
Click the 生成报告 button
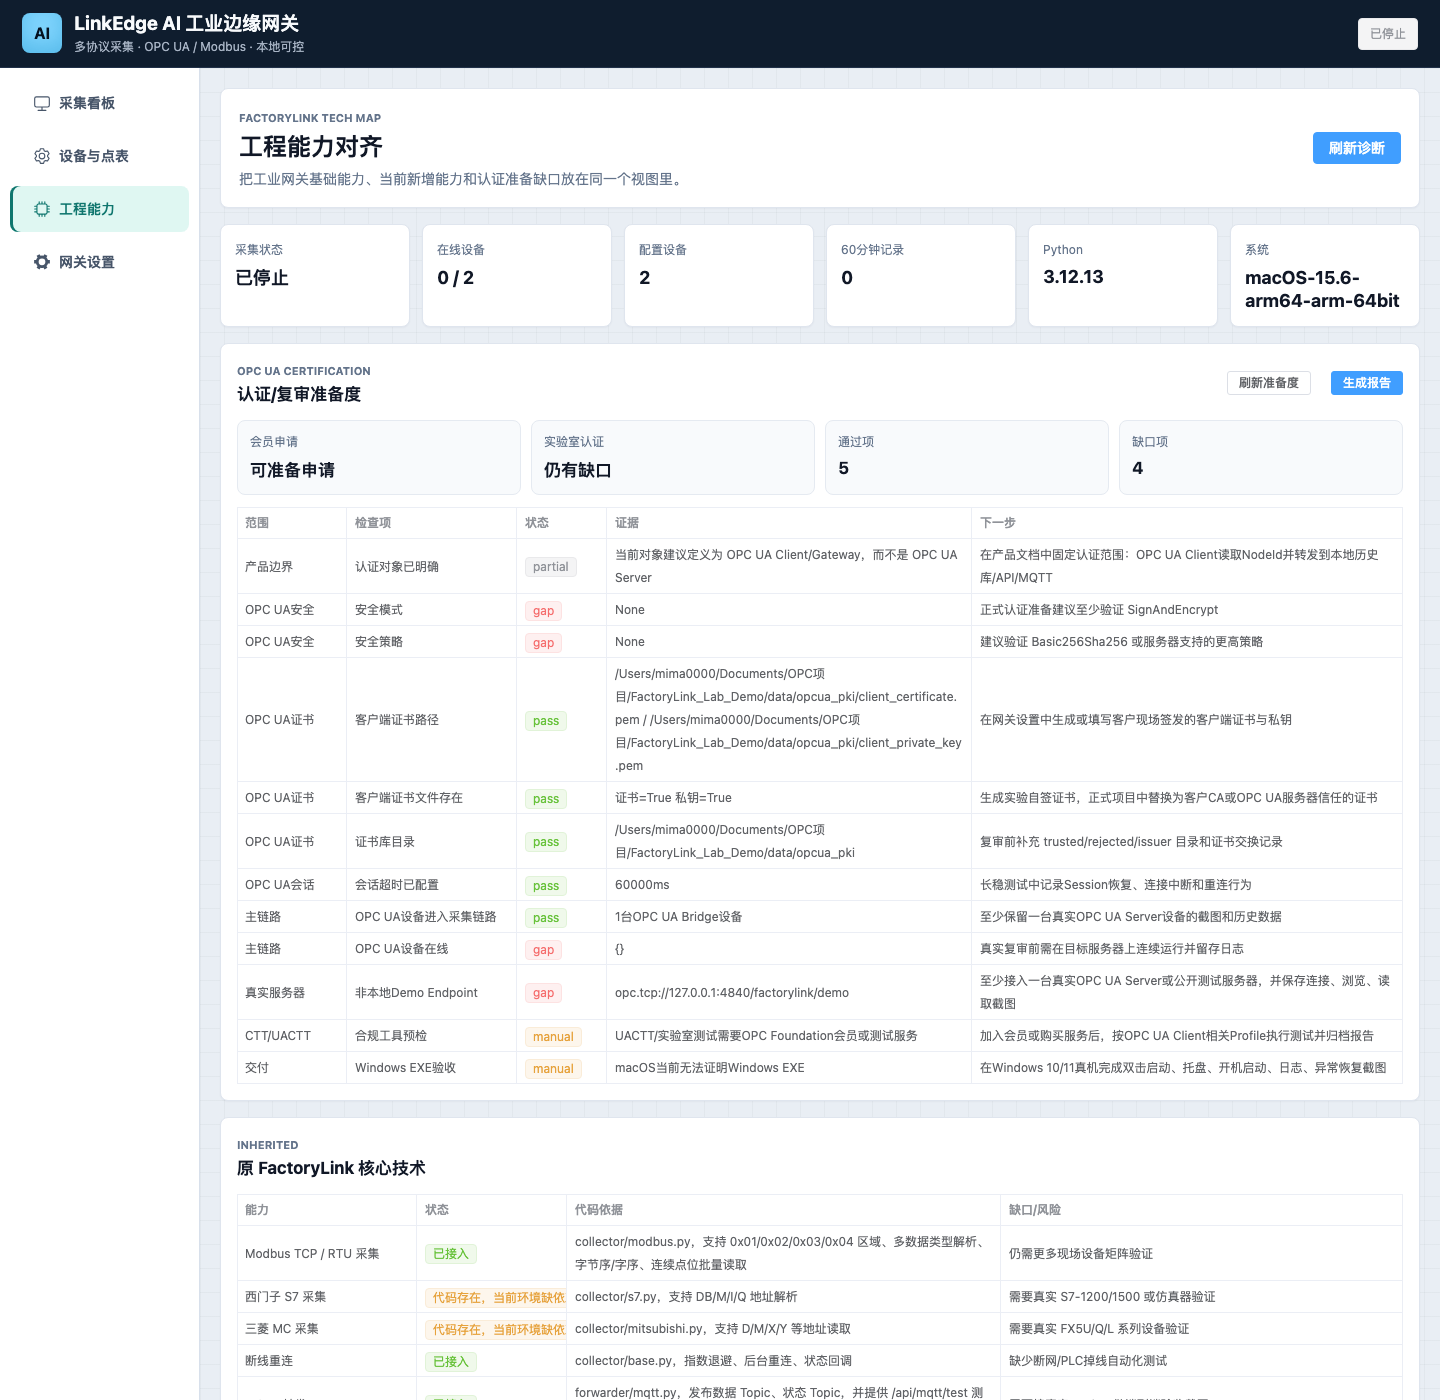coord(1366,383)
